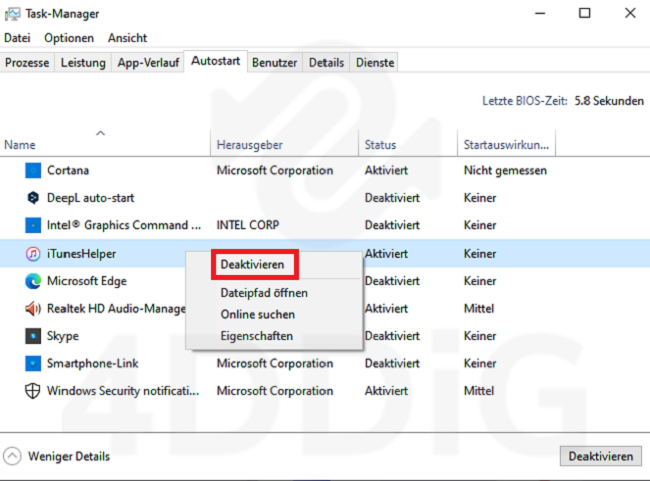The height and width of the screenshot is (481, 650).
Task: Click the Cortana app icon
Action: 33,170
